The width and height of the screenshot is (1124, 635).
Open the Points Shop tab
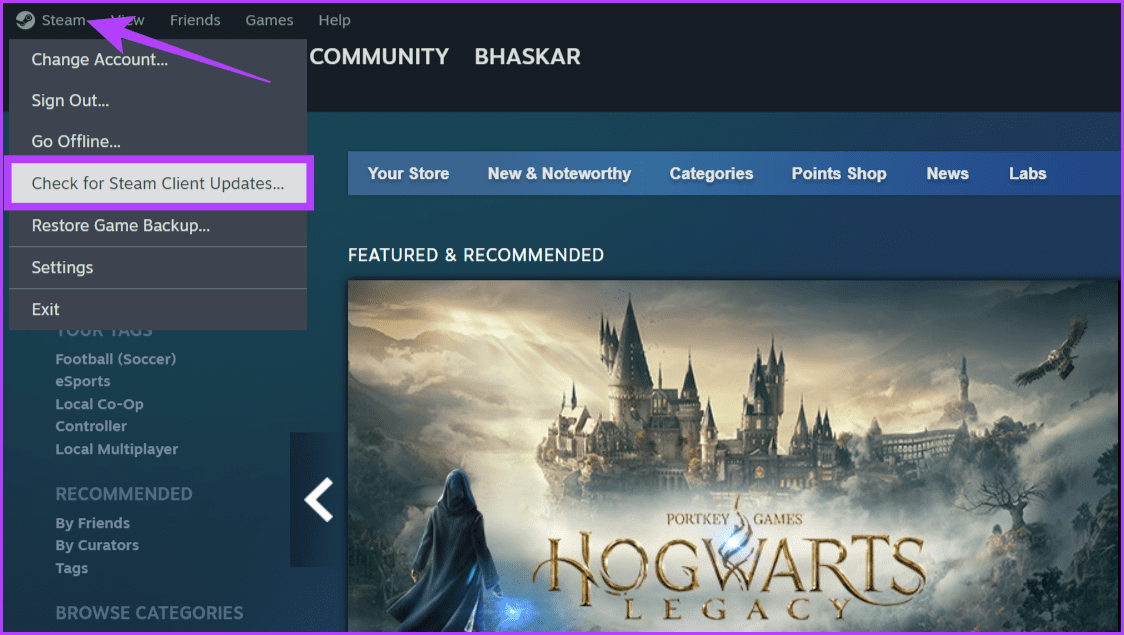click(839, 173)
